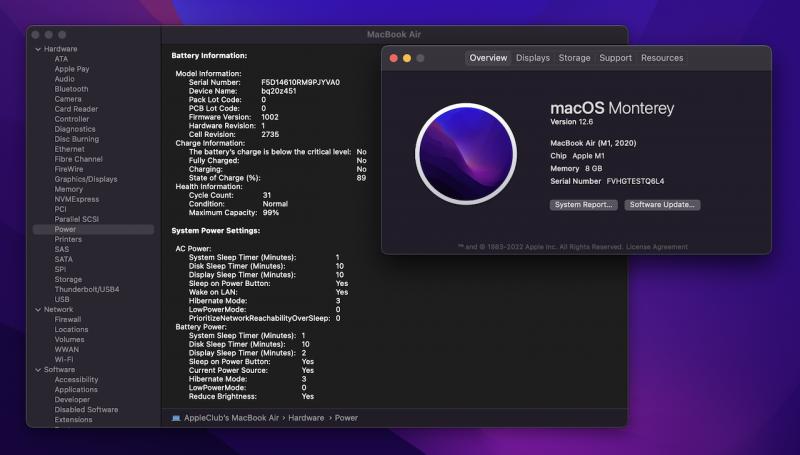Select Ethernet in the sidebar
This screenshot has height=455, width=800.
pyautogui.click(x=69, y=149)
